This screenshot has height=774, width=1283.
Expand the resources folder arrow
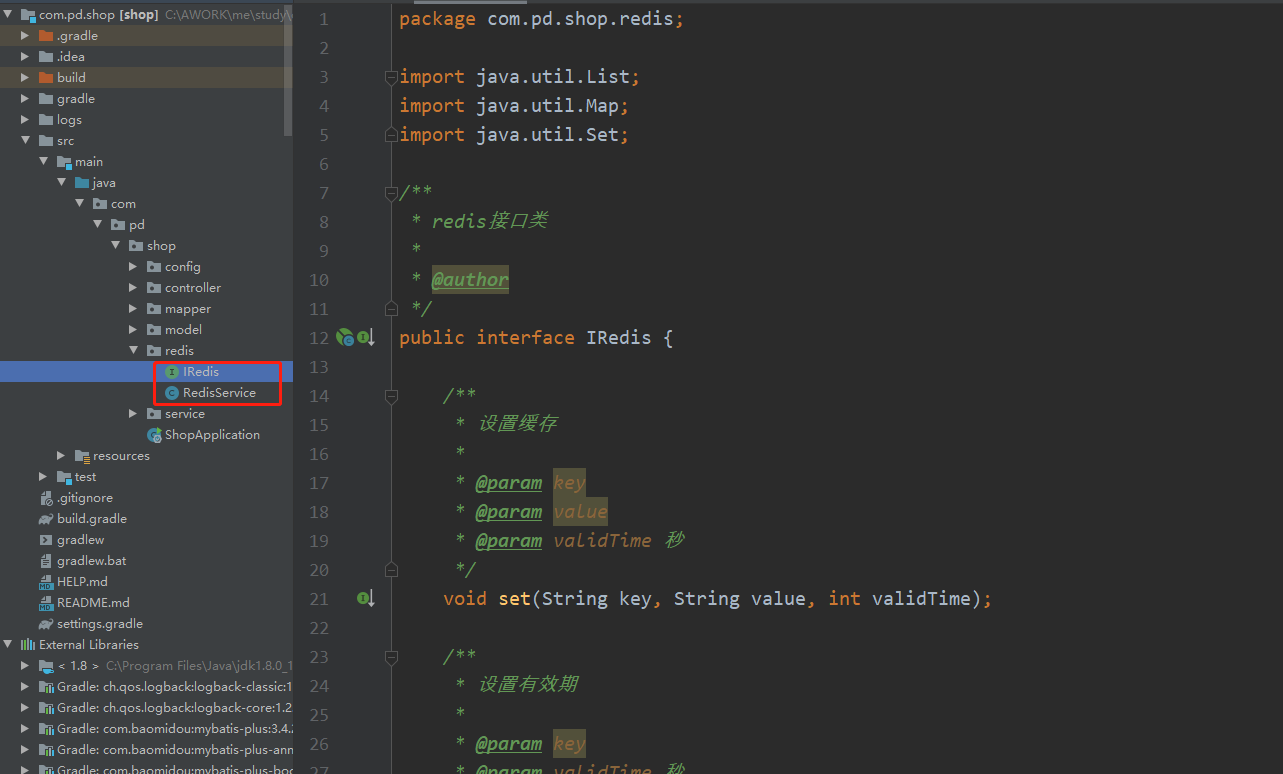61,456
